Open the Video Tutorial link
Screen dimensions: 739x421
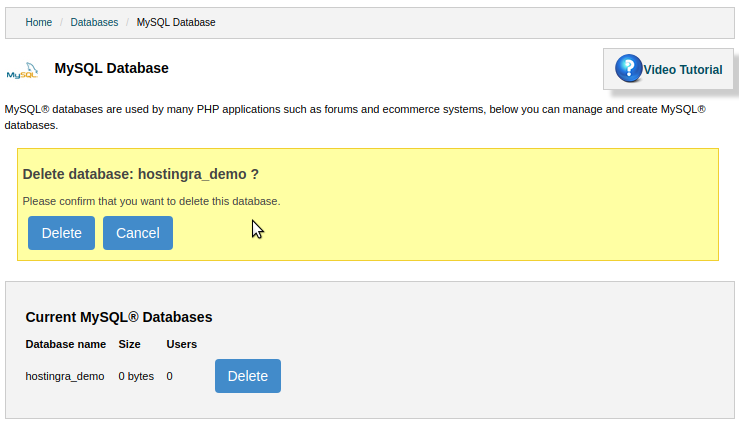click(682, 70)
